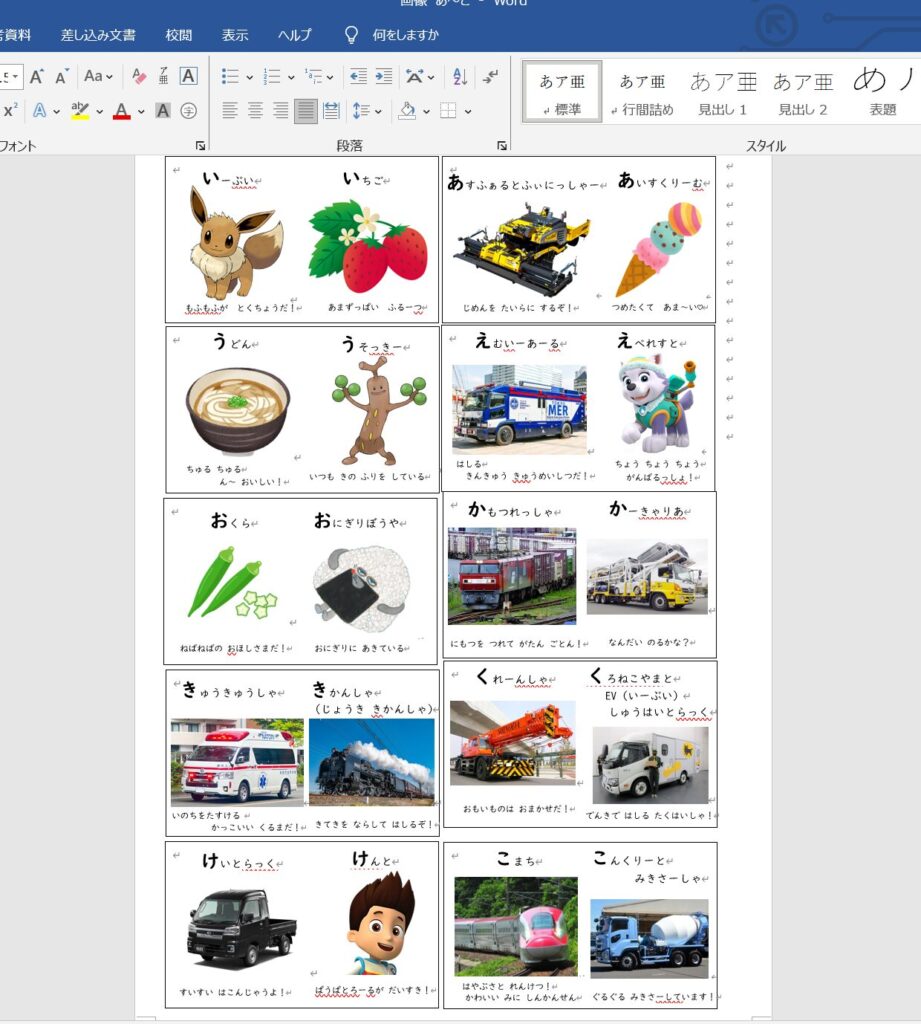
Task: Click the clear all formatting eraser icon
Action: pos(139,77)
